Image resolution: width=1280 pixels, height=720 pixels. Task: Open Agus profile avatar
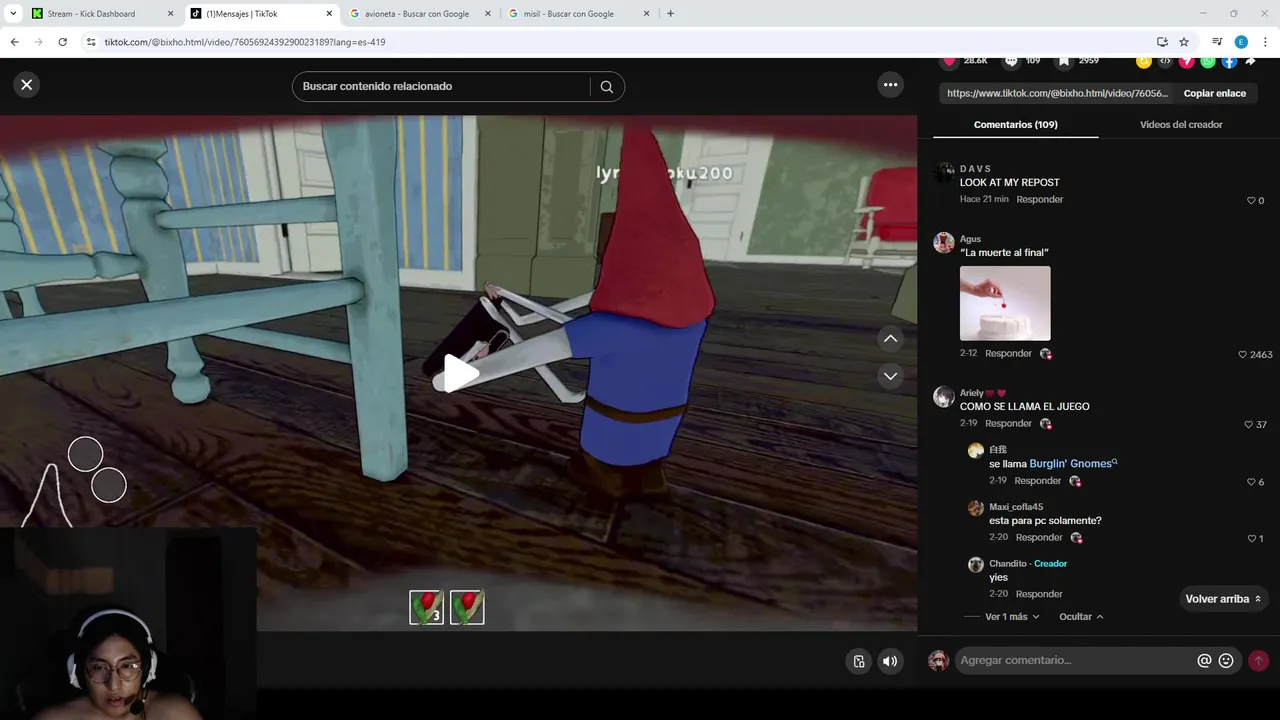943,243
